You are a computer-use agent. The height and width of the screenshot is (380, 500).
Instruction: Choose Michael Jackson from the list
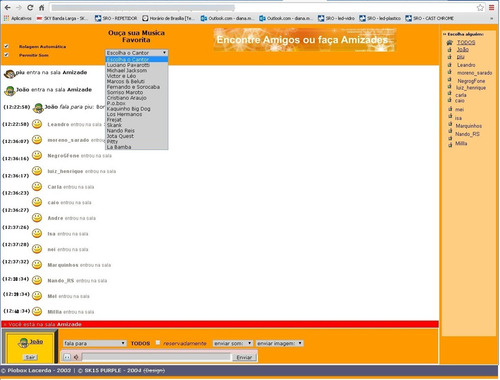(137, 70)
